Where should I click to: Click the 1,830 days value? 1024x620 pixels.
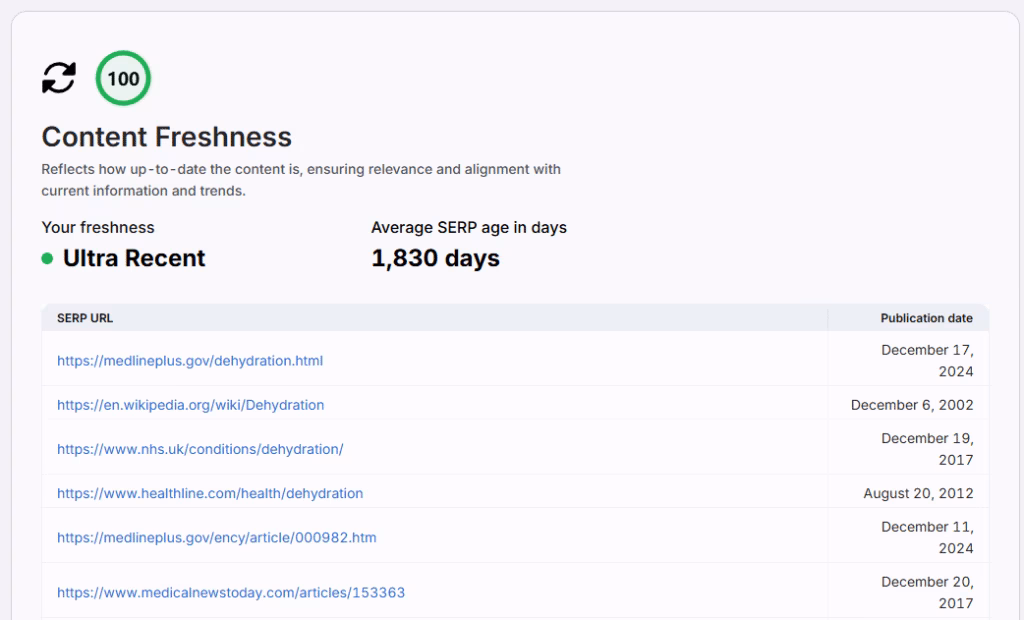click(435, 258)
